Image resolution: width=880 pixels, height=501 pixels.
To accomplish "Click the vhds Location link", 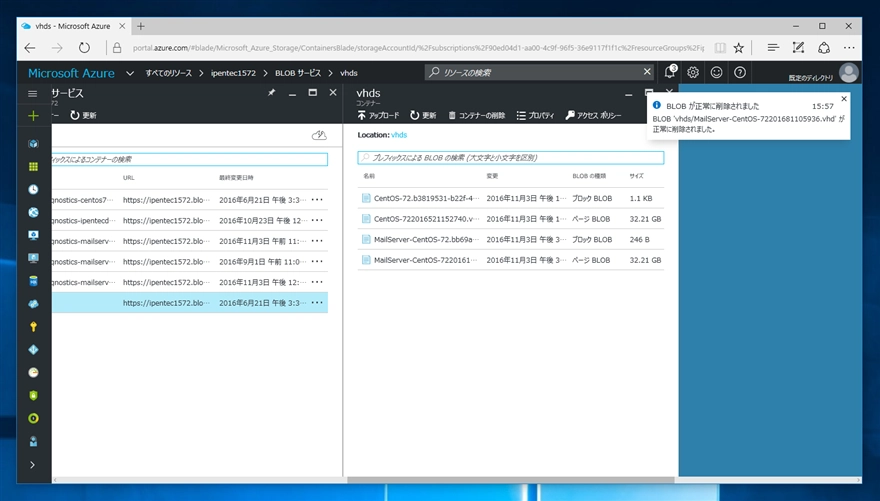I will point(399,135).
